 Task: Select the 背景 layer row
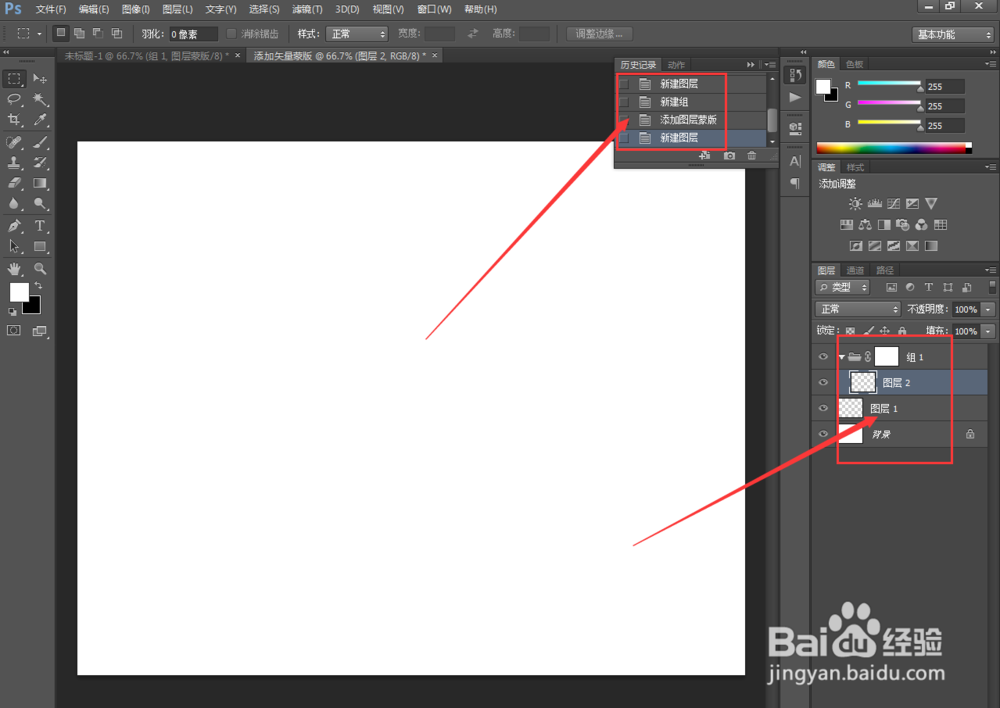click(x=901, y=434)
